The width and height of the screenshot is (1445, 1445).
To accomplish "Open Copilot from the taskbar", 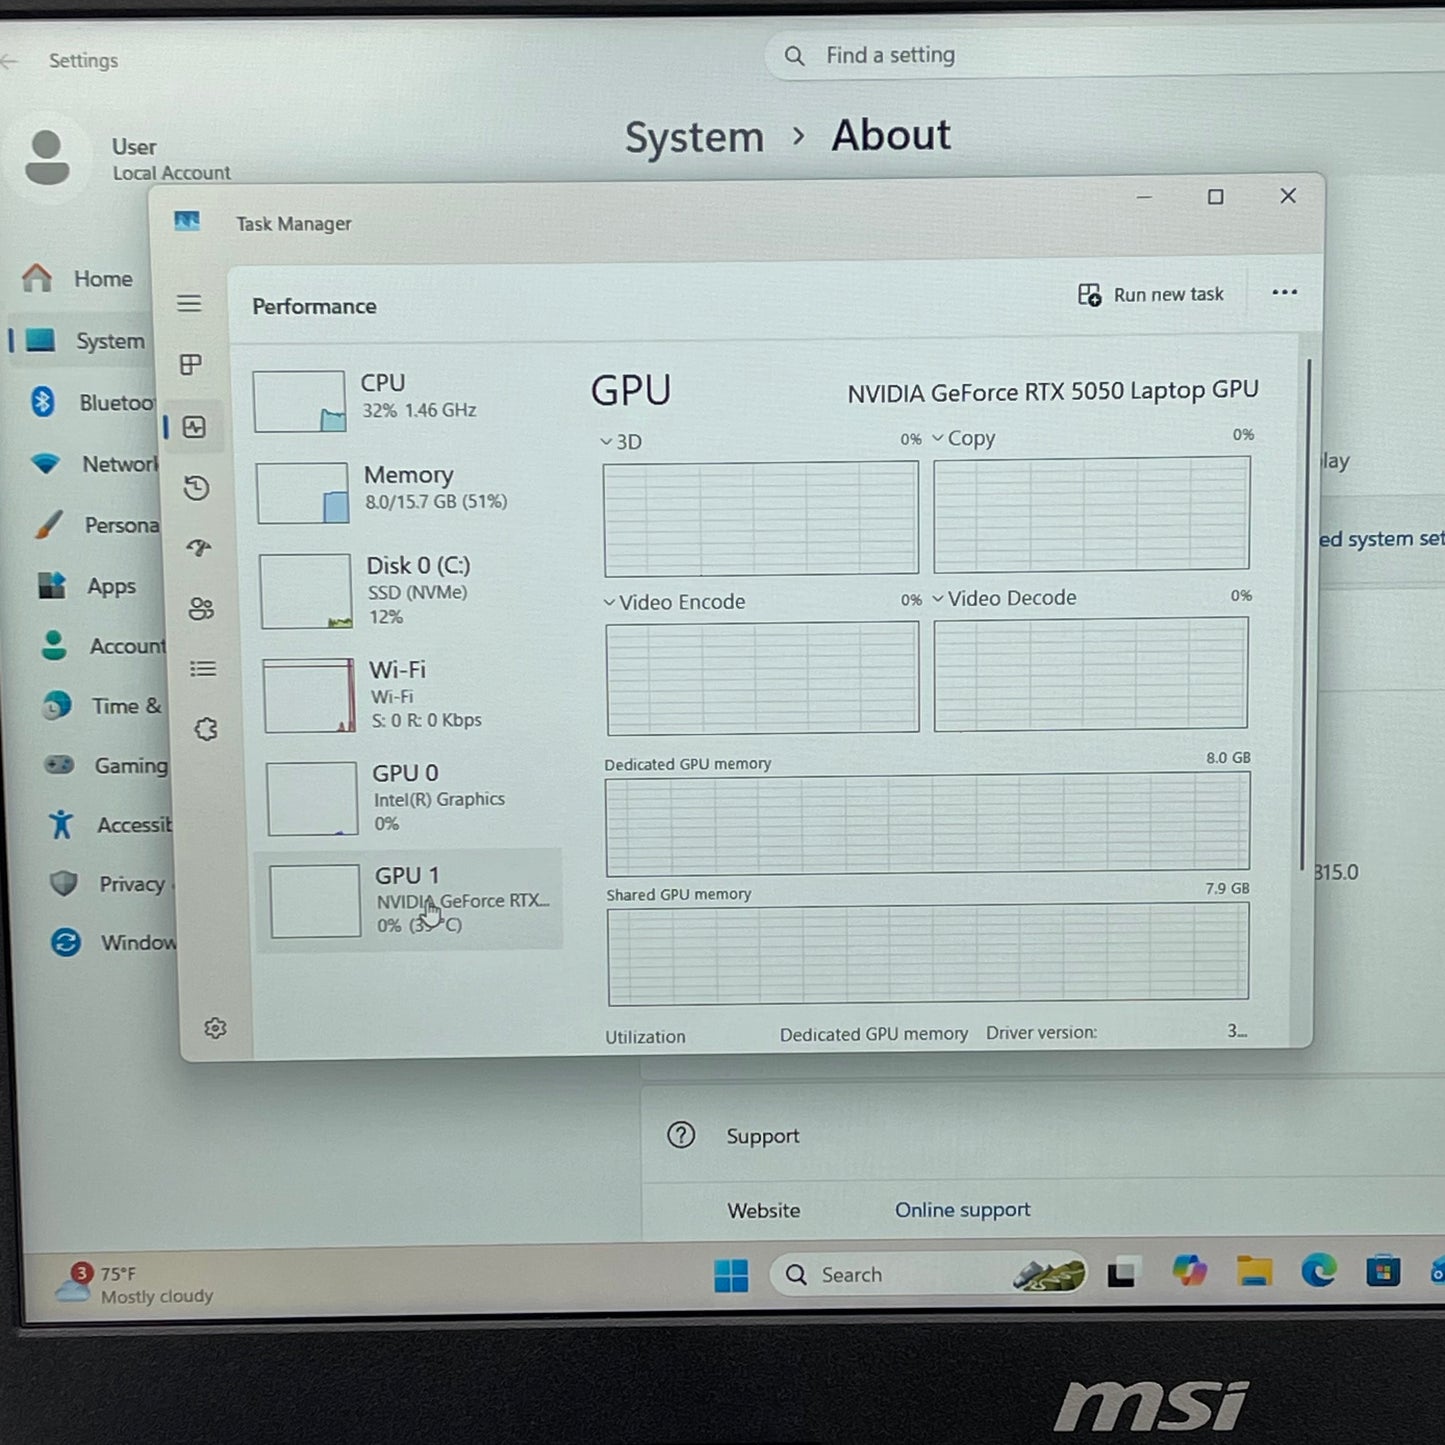I will 1189,1271.
